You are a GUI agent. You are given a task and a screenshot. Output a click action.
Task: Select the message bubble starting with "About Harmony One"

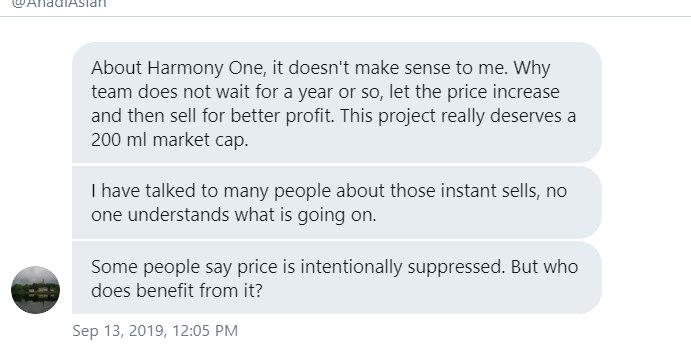click(x=337, y=103)
